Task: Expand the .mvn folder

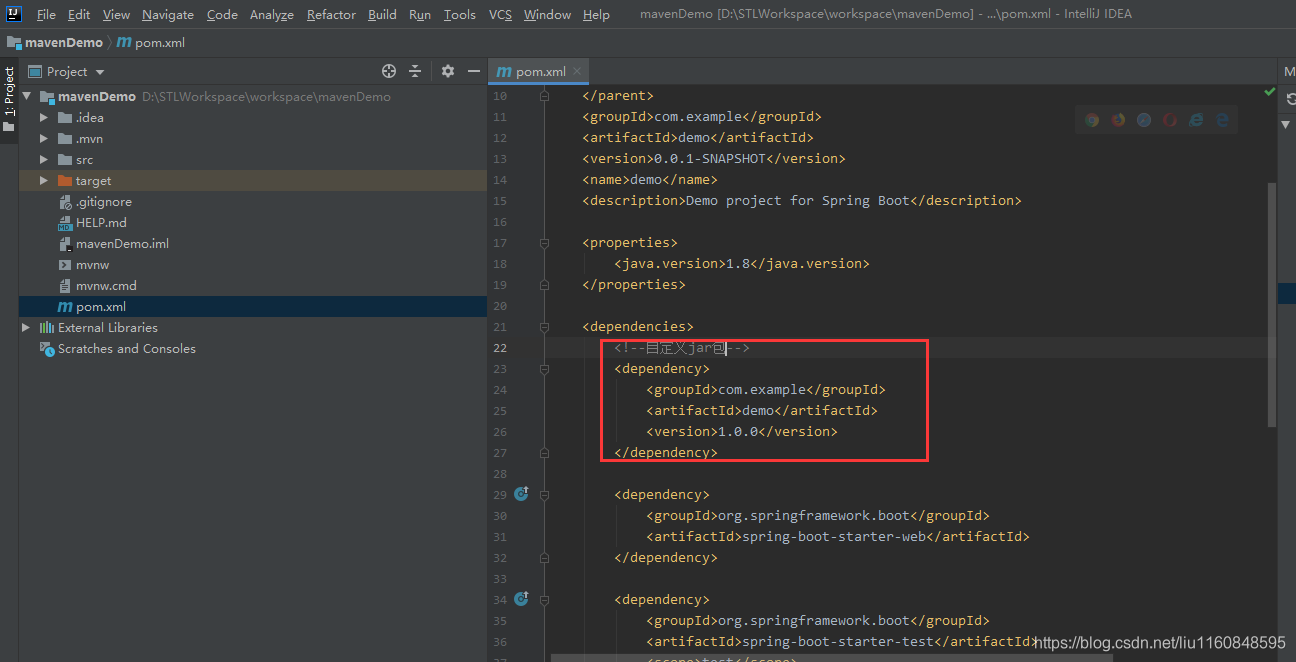Action: 44,139
